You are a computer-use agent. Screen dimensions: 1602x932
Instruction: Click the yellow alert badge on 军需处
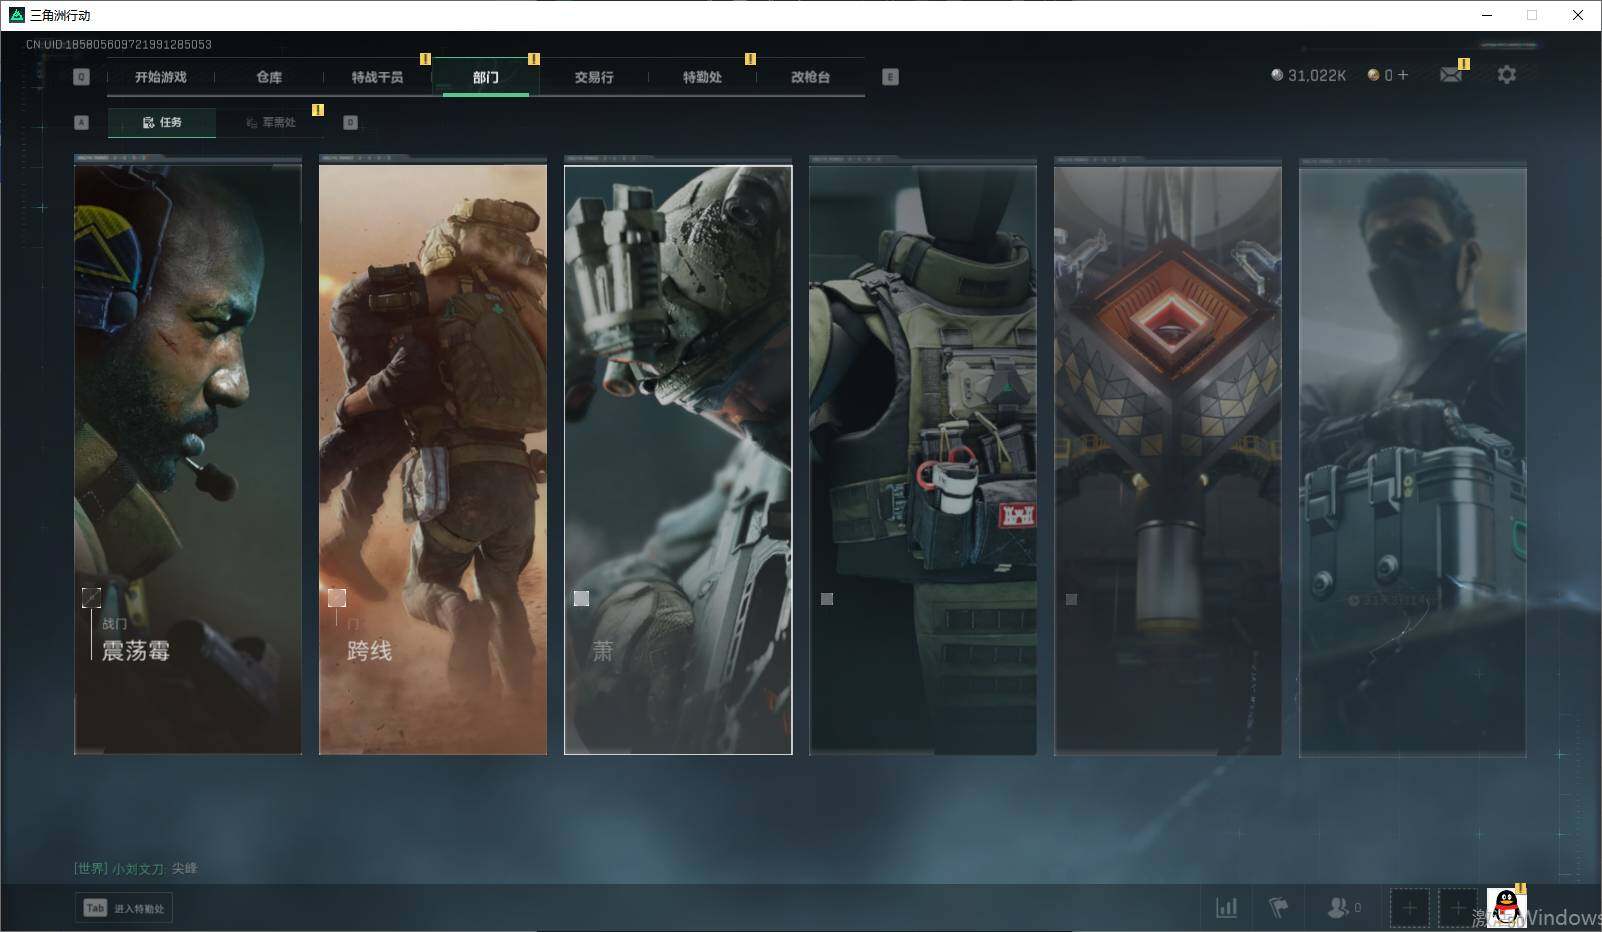pyautogui.click(x=318, y=110)
